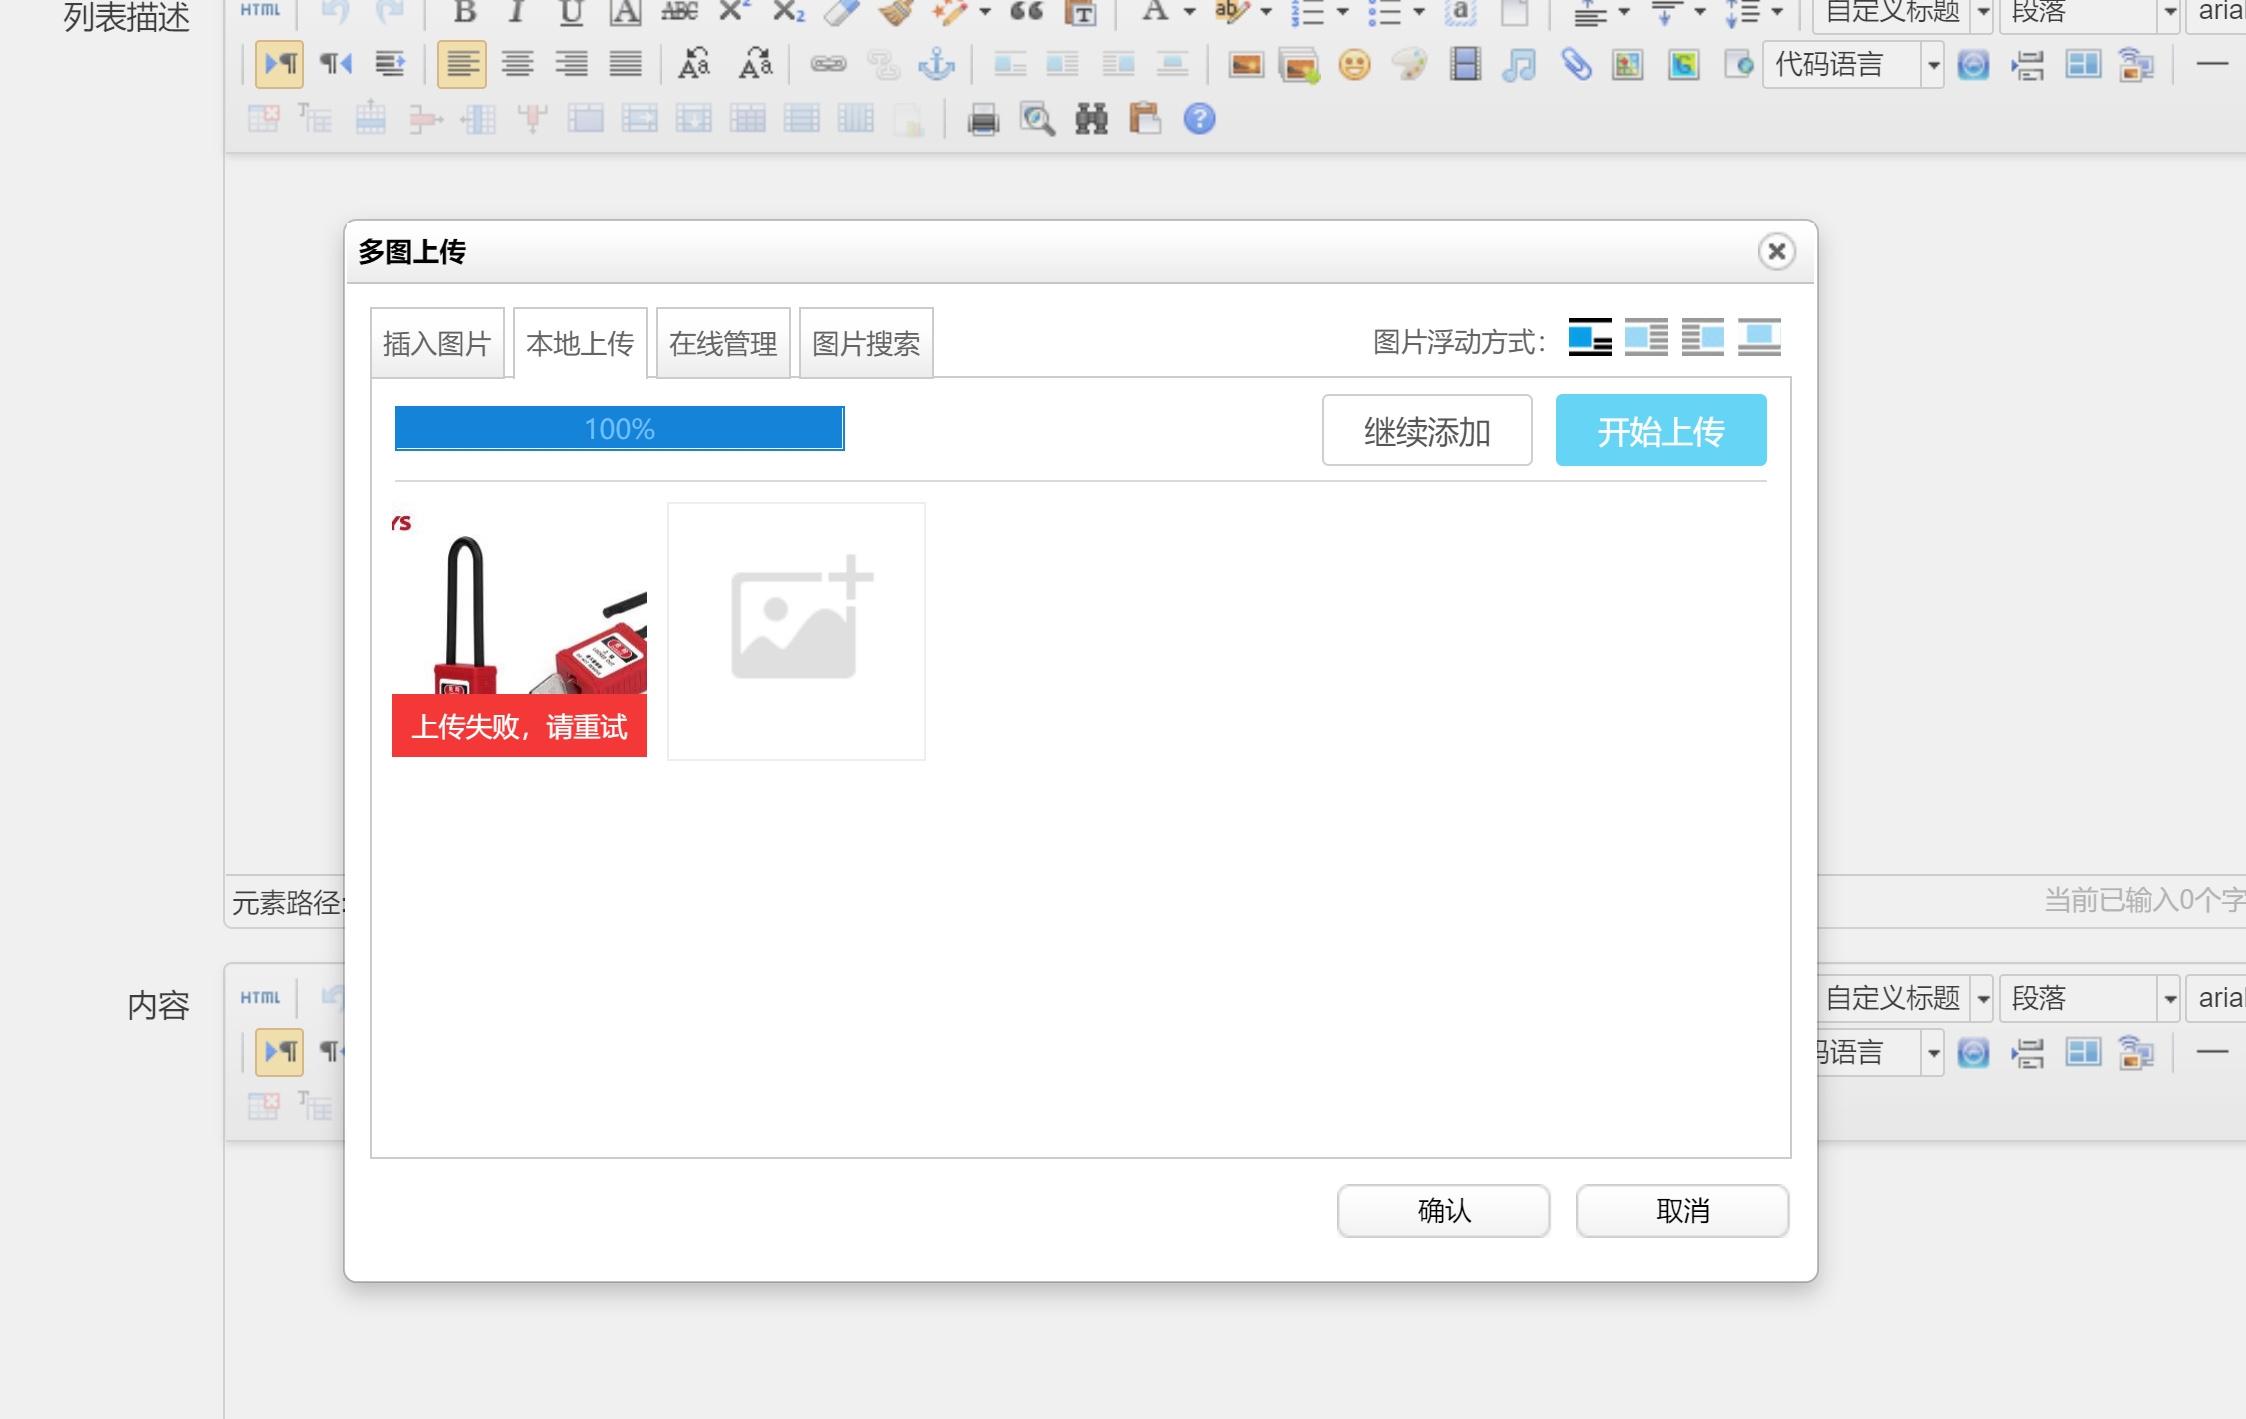Image resolution: width=2246 pixels, height=1419 pixels.
Task: Open search and replace with the binoculars icon
Action: pyautogui.click(x=1091, y=120)
